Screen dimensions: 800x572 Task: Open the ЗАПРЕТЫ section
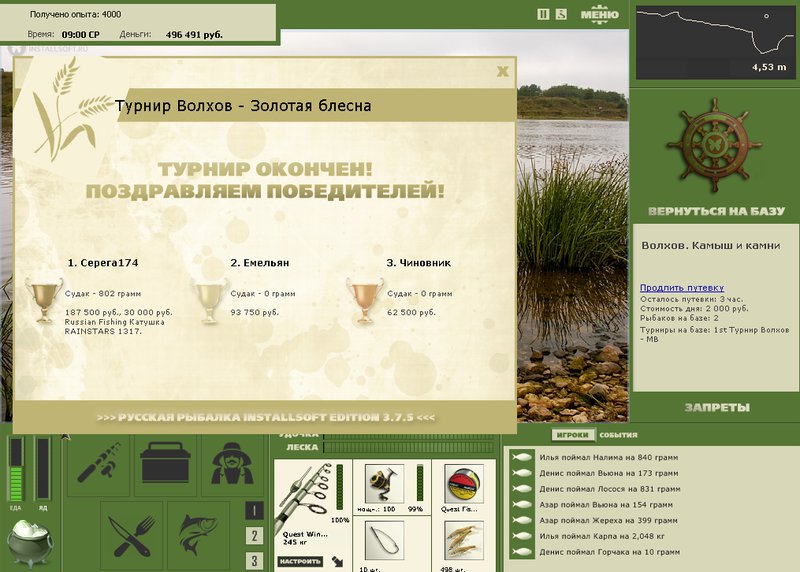click(717, 408)
